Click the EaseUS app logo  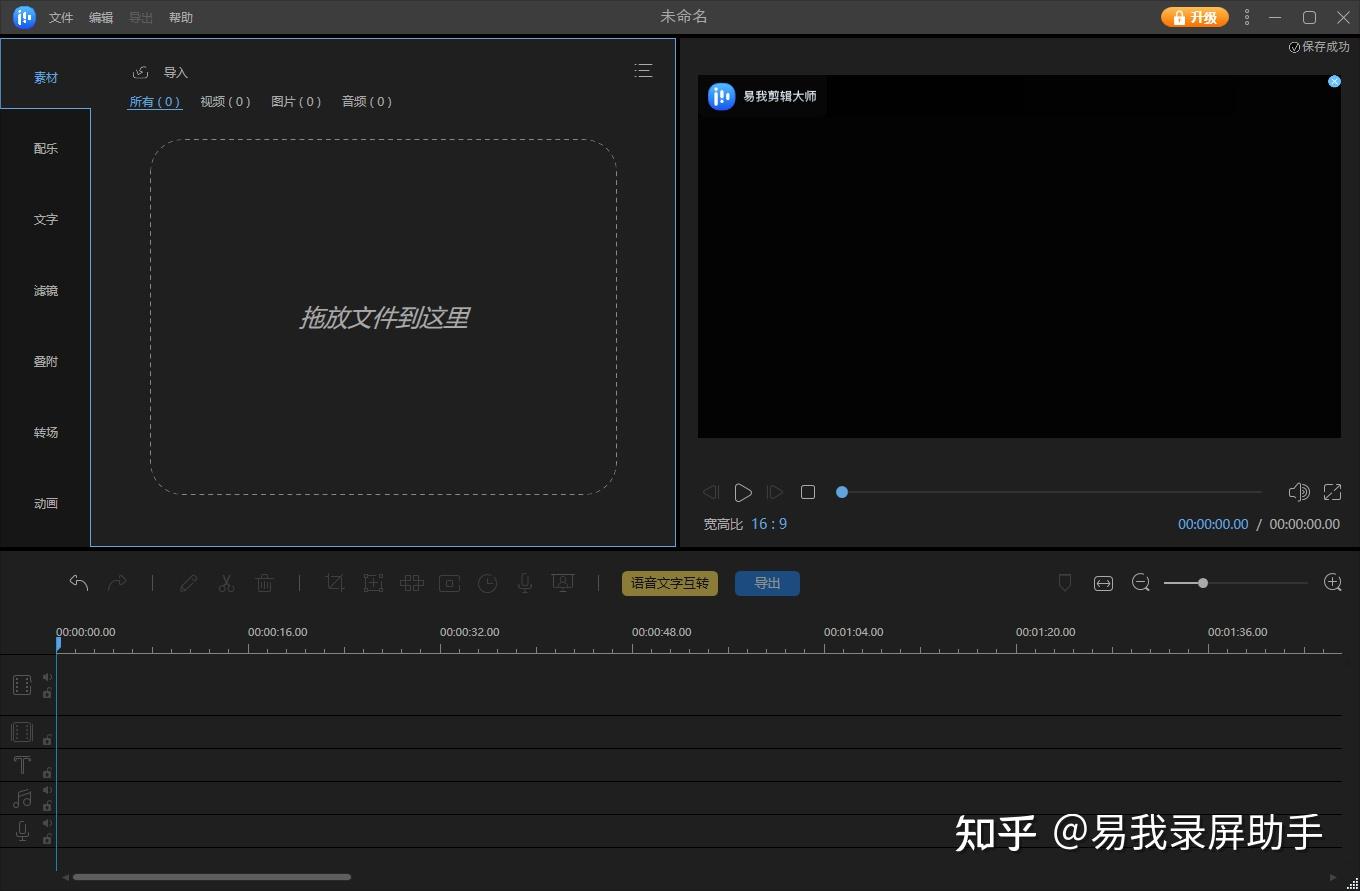[24, 17]
